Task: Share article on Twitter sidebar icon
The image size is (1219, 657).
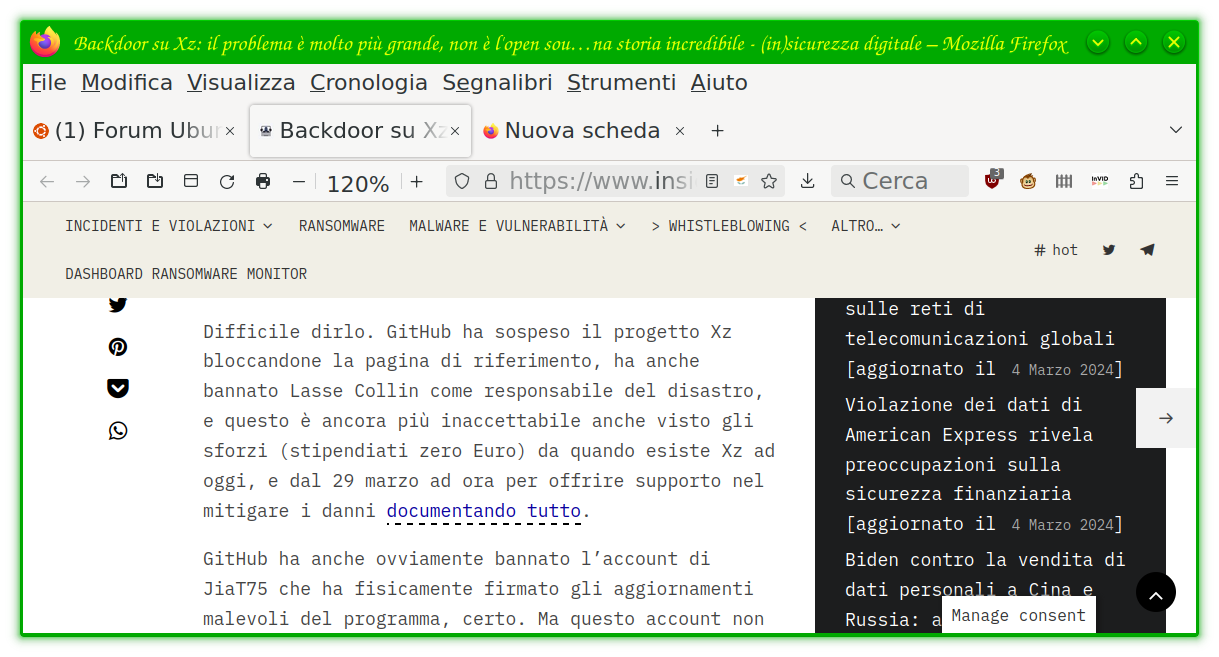Action: coord(118,305)
